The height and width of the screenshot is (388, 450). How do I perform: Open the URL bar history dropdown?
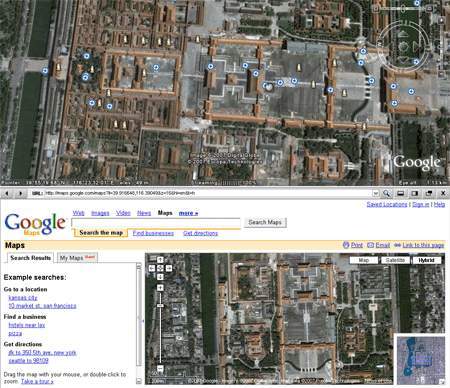[x=376, y=193]
